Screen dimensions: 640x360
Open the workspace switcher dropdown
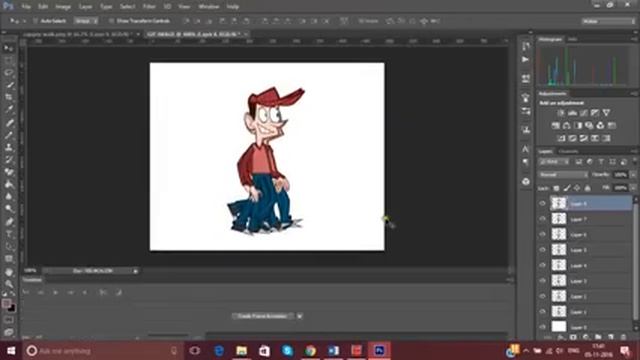pyautogui.click(x=608, y=21)
